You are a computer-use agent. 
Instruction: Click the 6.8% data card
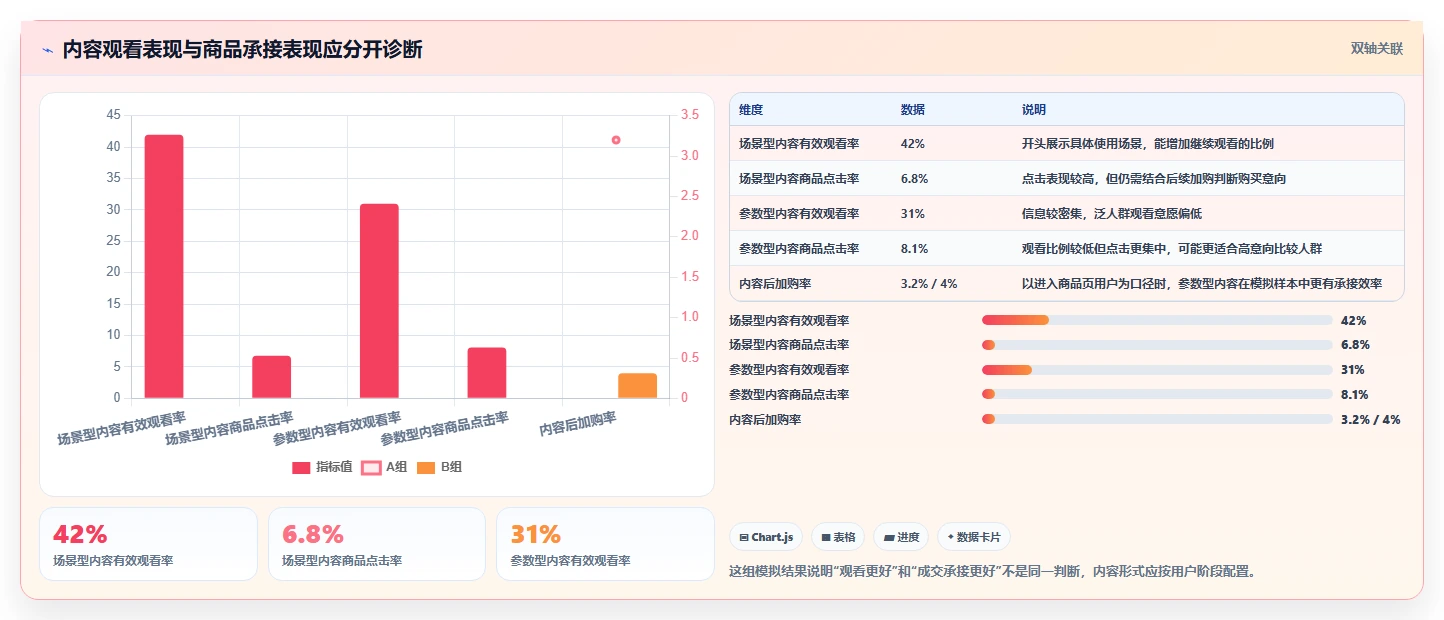click(x=376, y=544)
